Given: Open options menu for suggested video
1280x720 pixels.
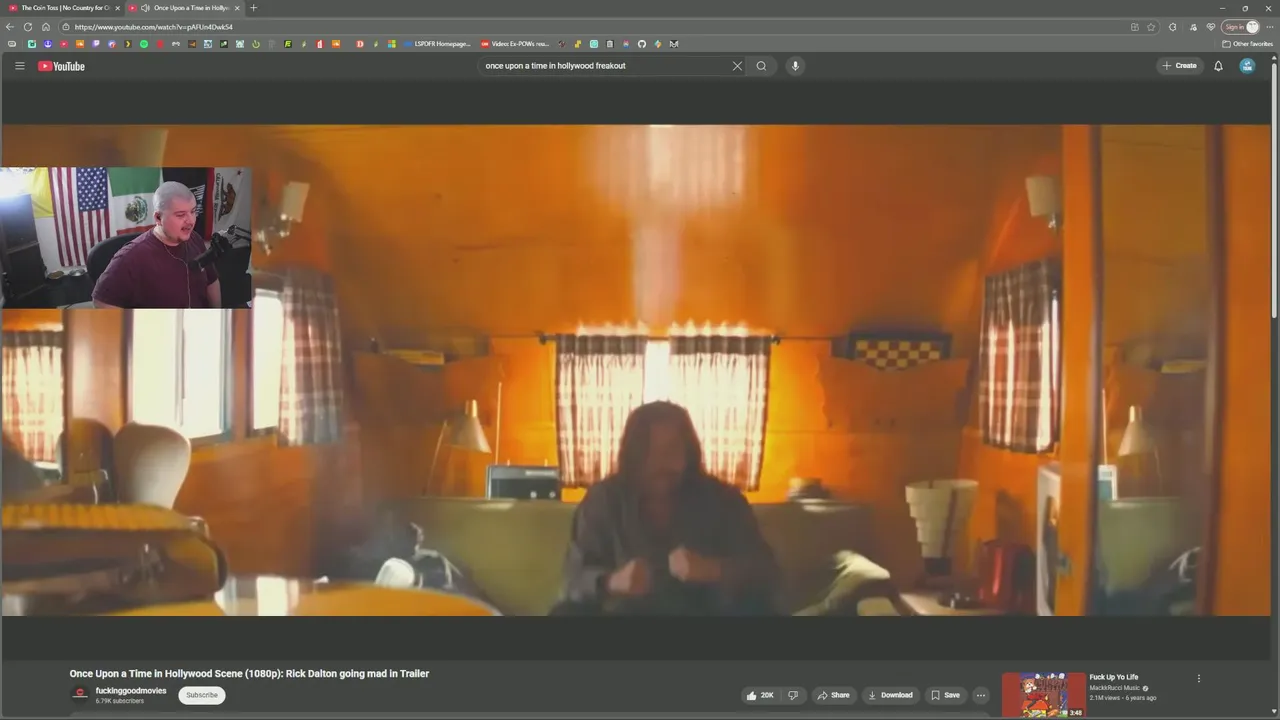Looking at the screenshot, I should tap(1199, 678).
